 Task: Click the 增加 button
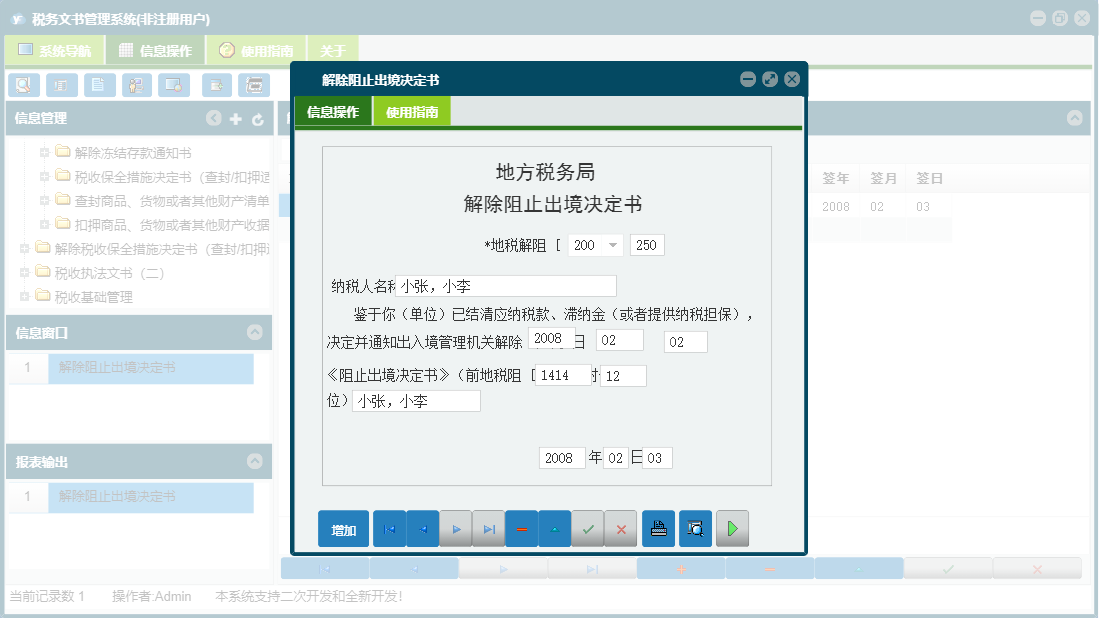click(343, 528)
